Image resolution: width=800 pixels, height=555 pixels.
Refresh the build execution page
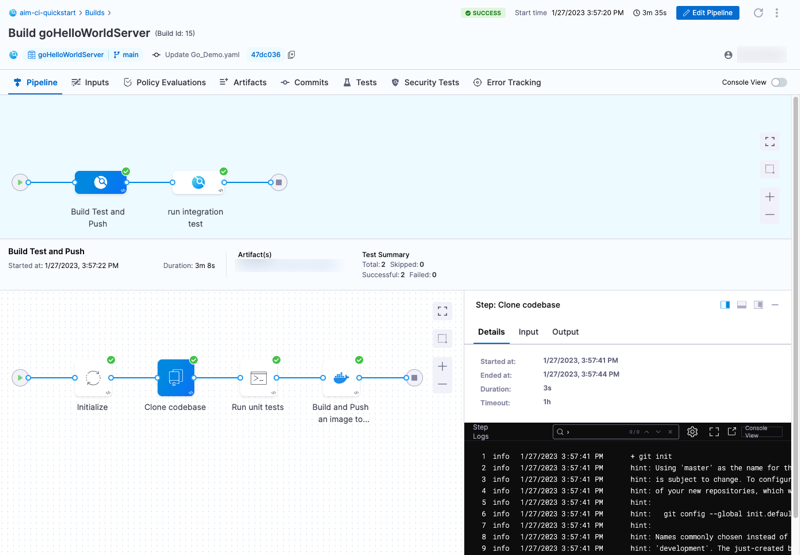click(x=758, y=13)
